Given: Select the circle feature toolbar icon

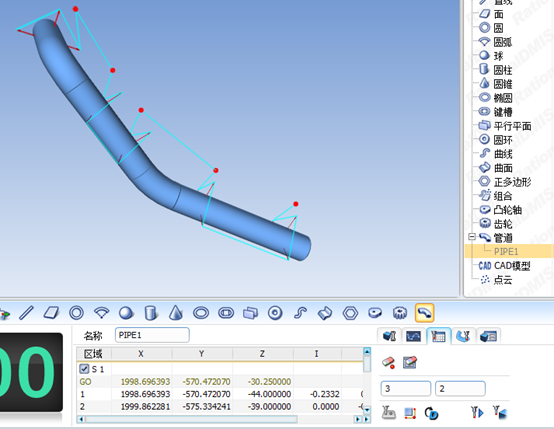Looking at the screenshot, I should point(76,313).
